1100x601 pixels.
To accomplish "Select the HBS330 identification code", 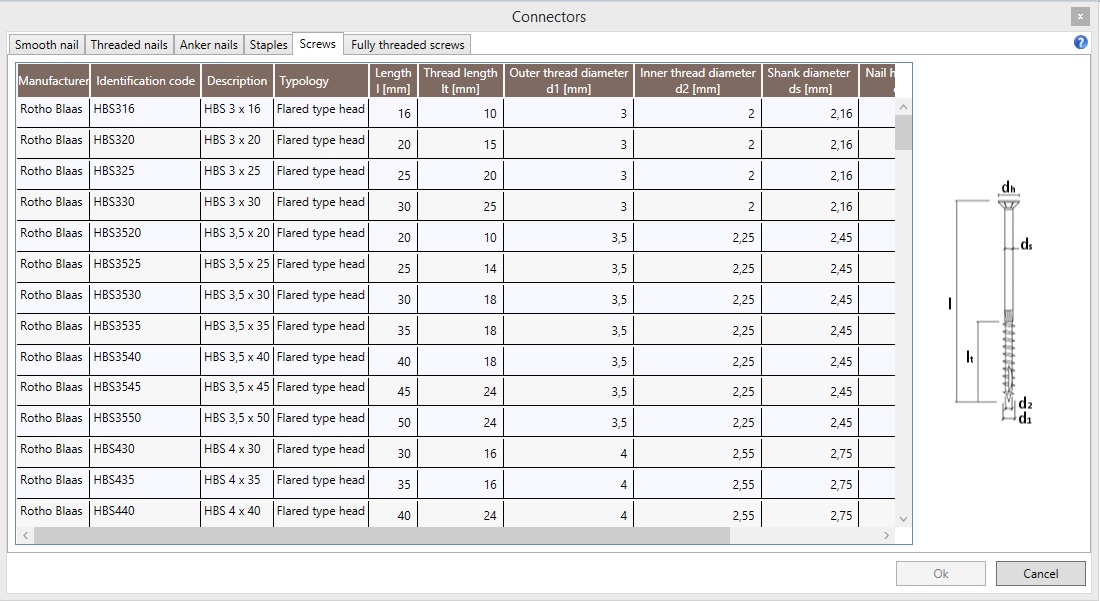I will point(145,205).
